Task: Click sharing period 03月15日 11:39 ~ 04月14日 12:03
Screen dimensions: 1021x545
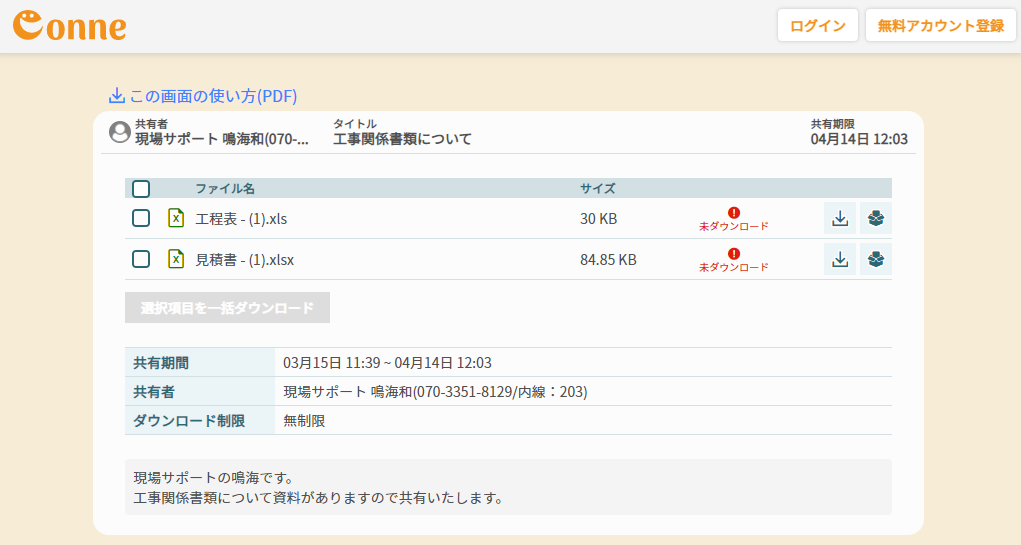Action: click(x=387, y=363)
